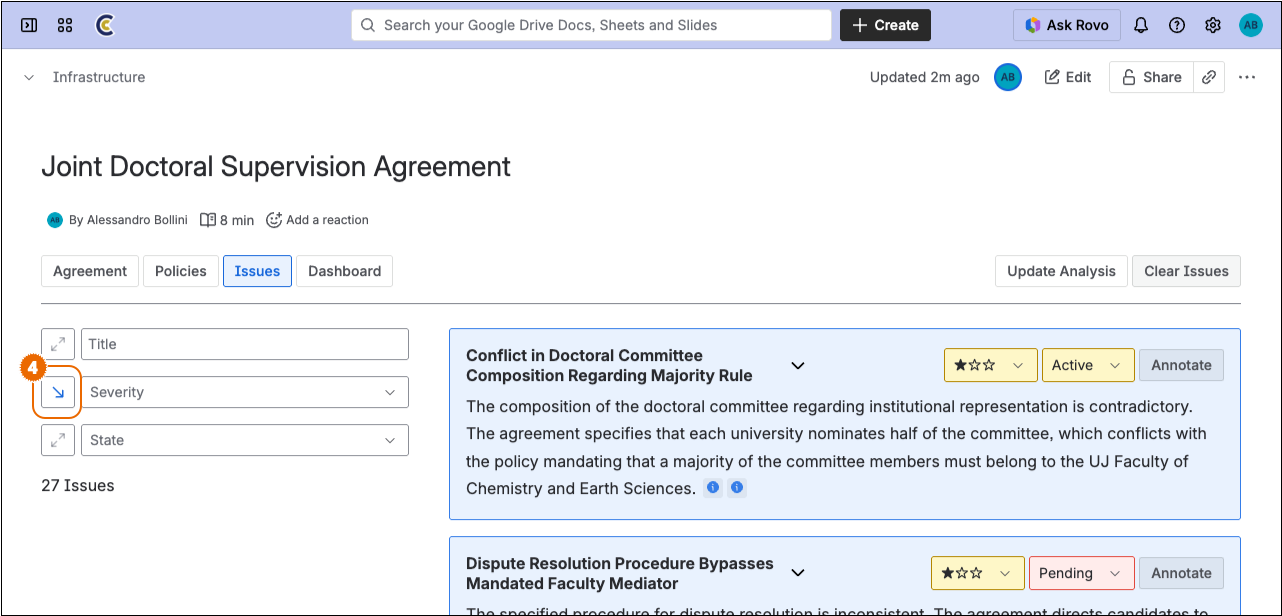
Task: Open more actions ellipsis menu
Action: [1247, 77]
